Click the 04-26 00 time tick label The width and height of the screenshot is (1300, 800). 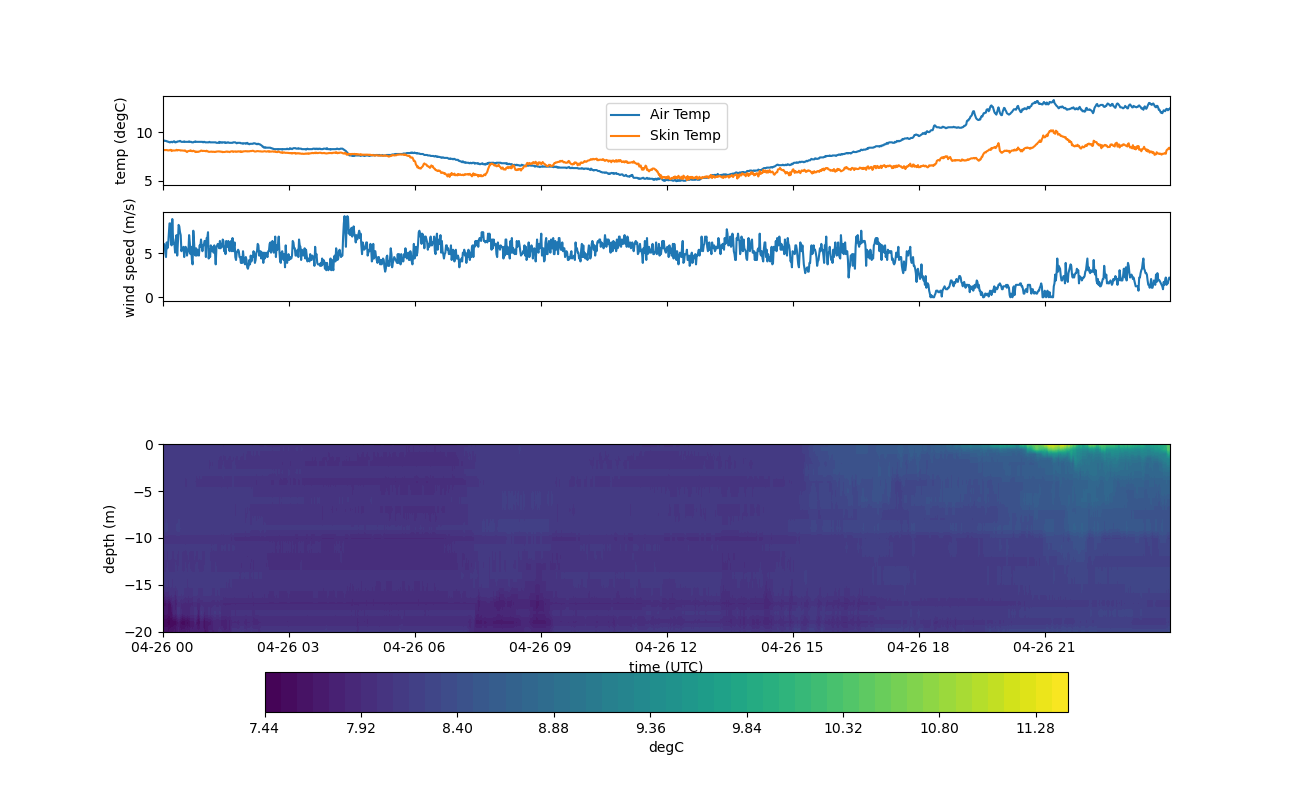[163, 647]
